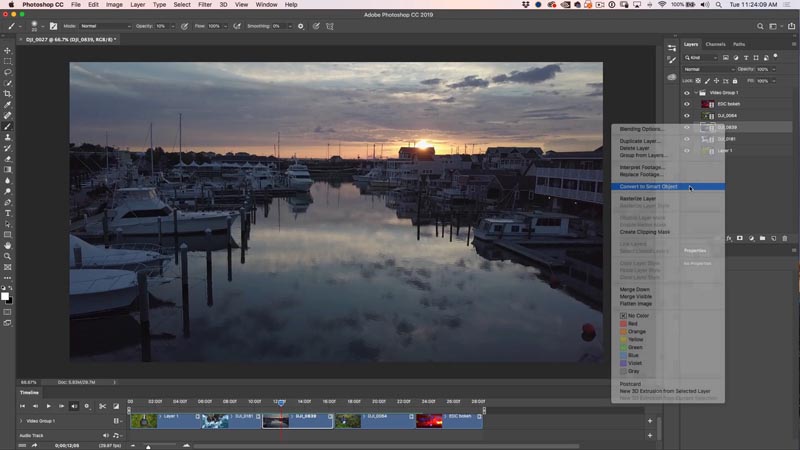
Task: Select the Horizontal Type tool
Action: click(x=7, y=213)
